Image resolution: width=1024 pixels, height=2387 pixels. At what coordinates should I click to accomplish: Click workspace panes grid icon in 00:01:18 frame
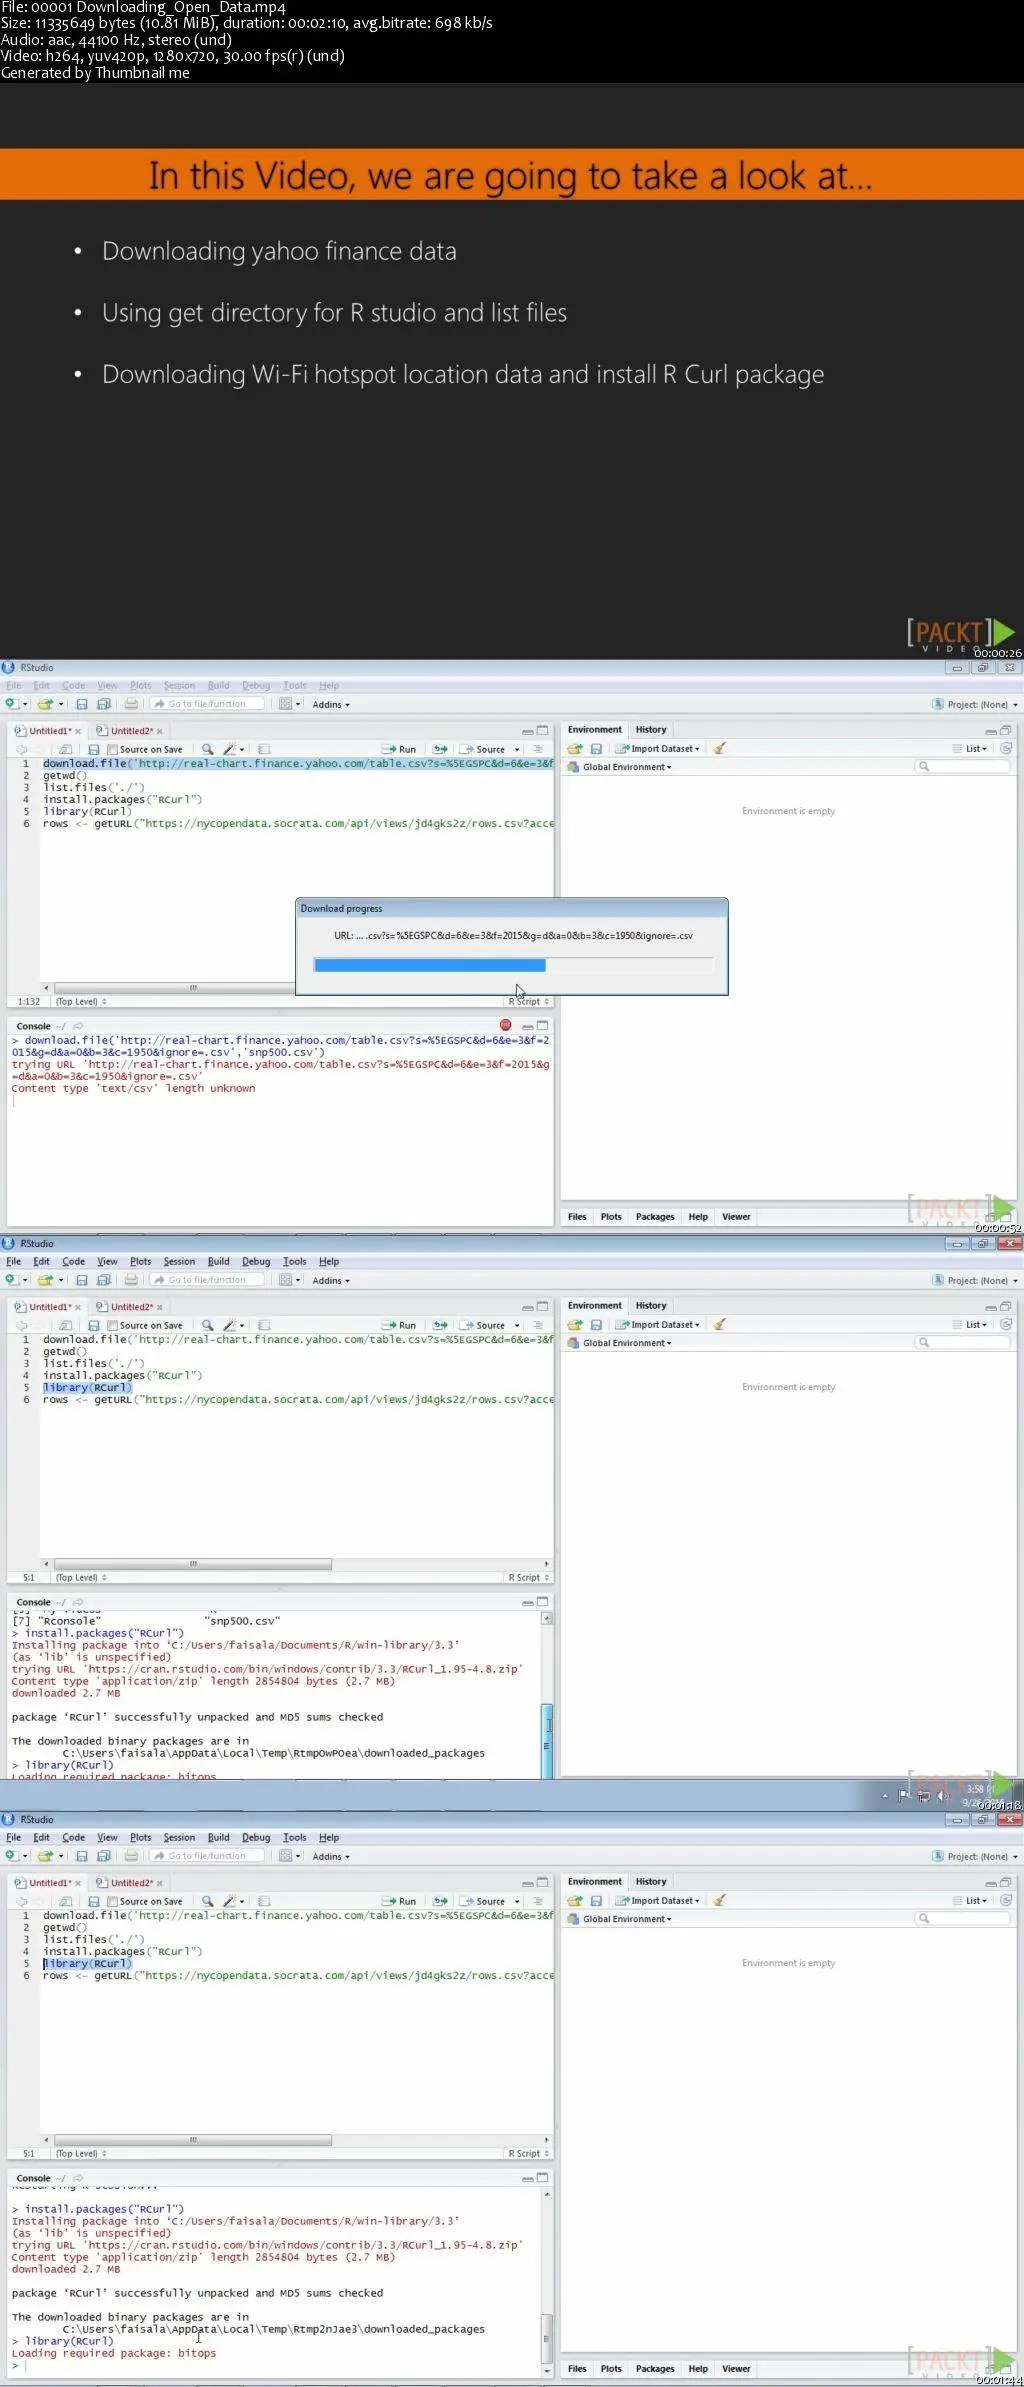coord(285,1280)
